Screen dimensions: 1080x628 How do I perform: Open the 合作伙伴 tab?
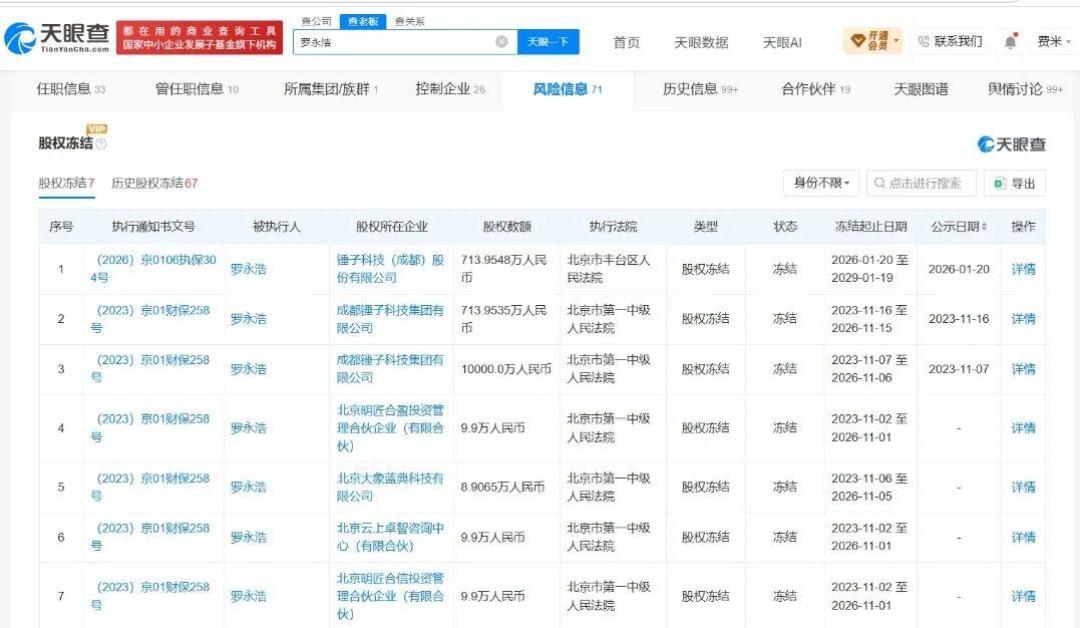click(816, 89)
